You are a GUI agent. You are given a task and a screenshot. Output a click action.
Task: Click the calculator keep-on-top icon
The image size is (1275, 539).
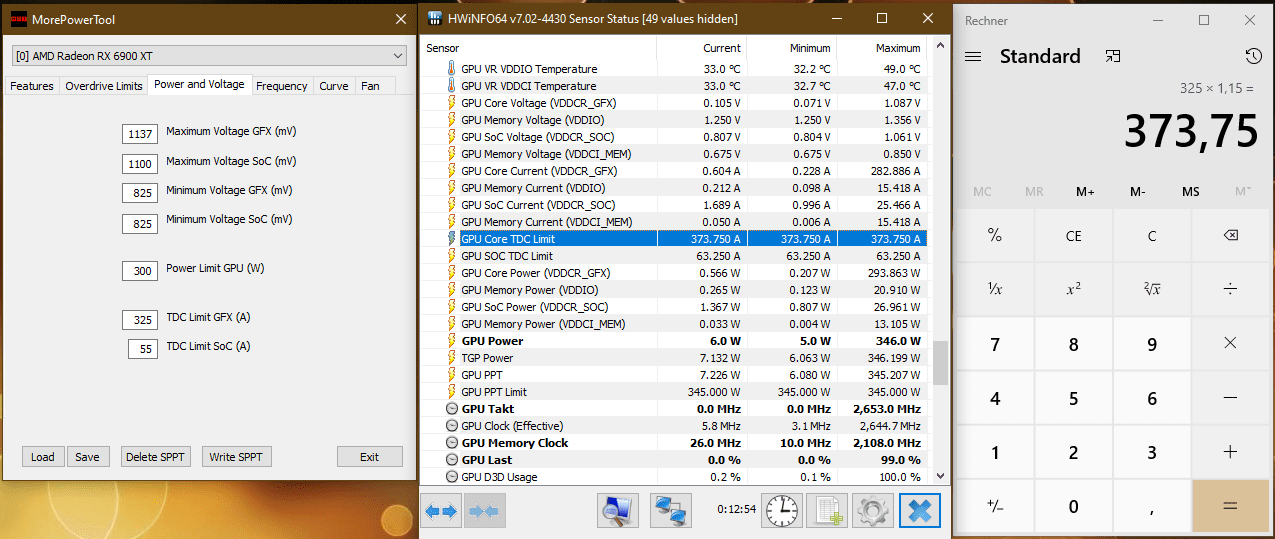pos(1113,57)
